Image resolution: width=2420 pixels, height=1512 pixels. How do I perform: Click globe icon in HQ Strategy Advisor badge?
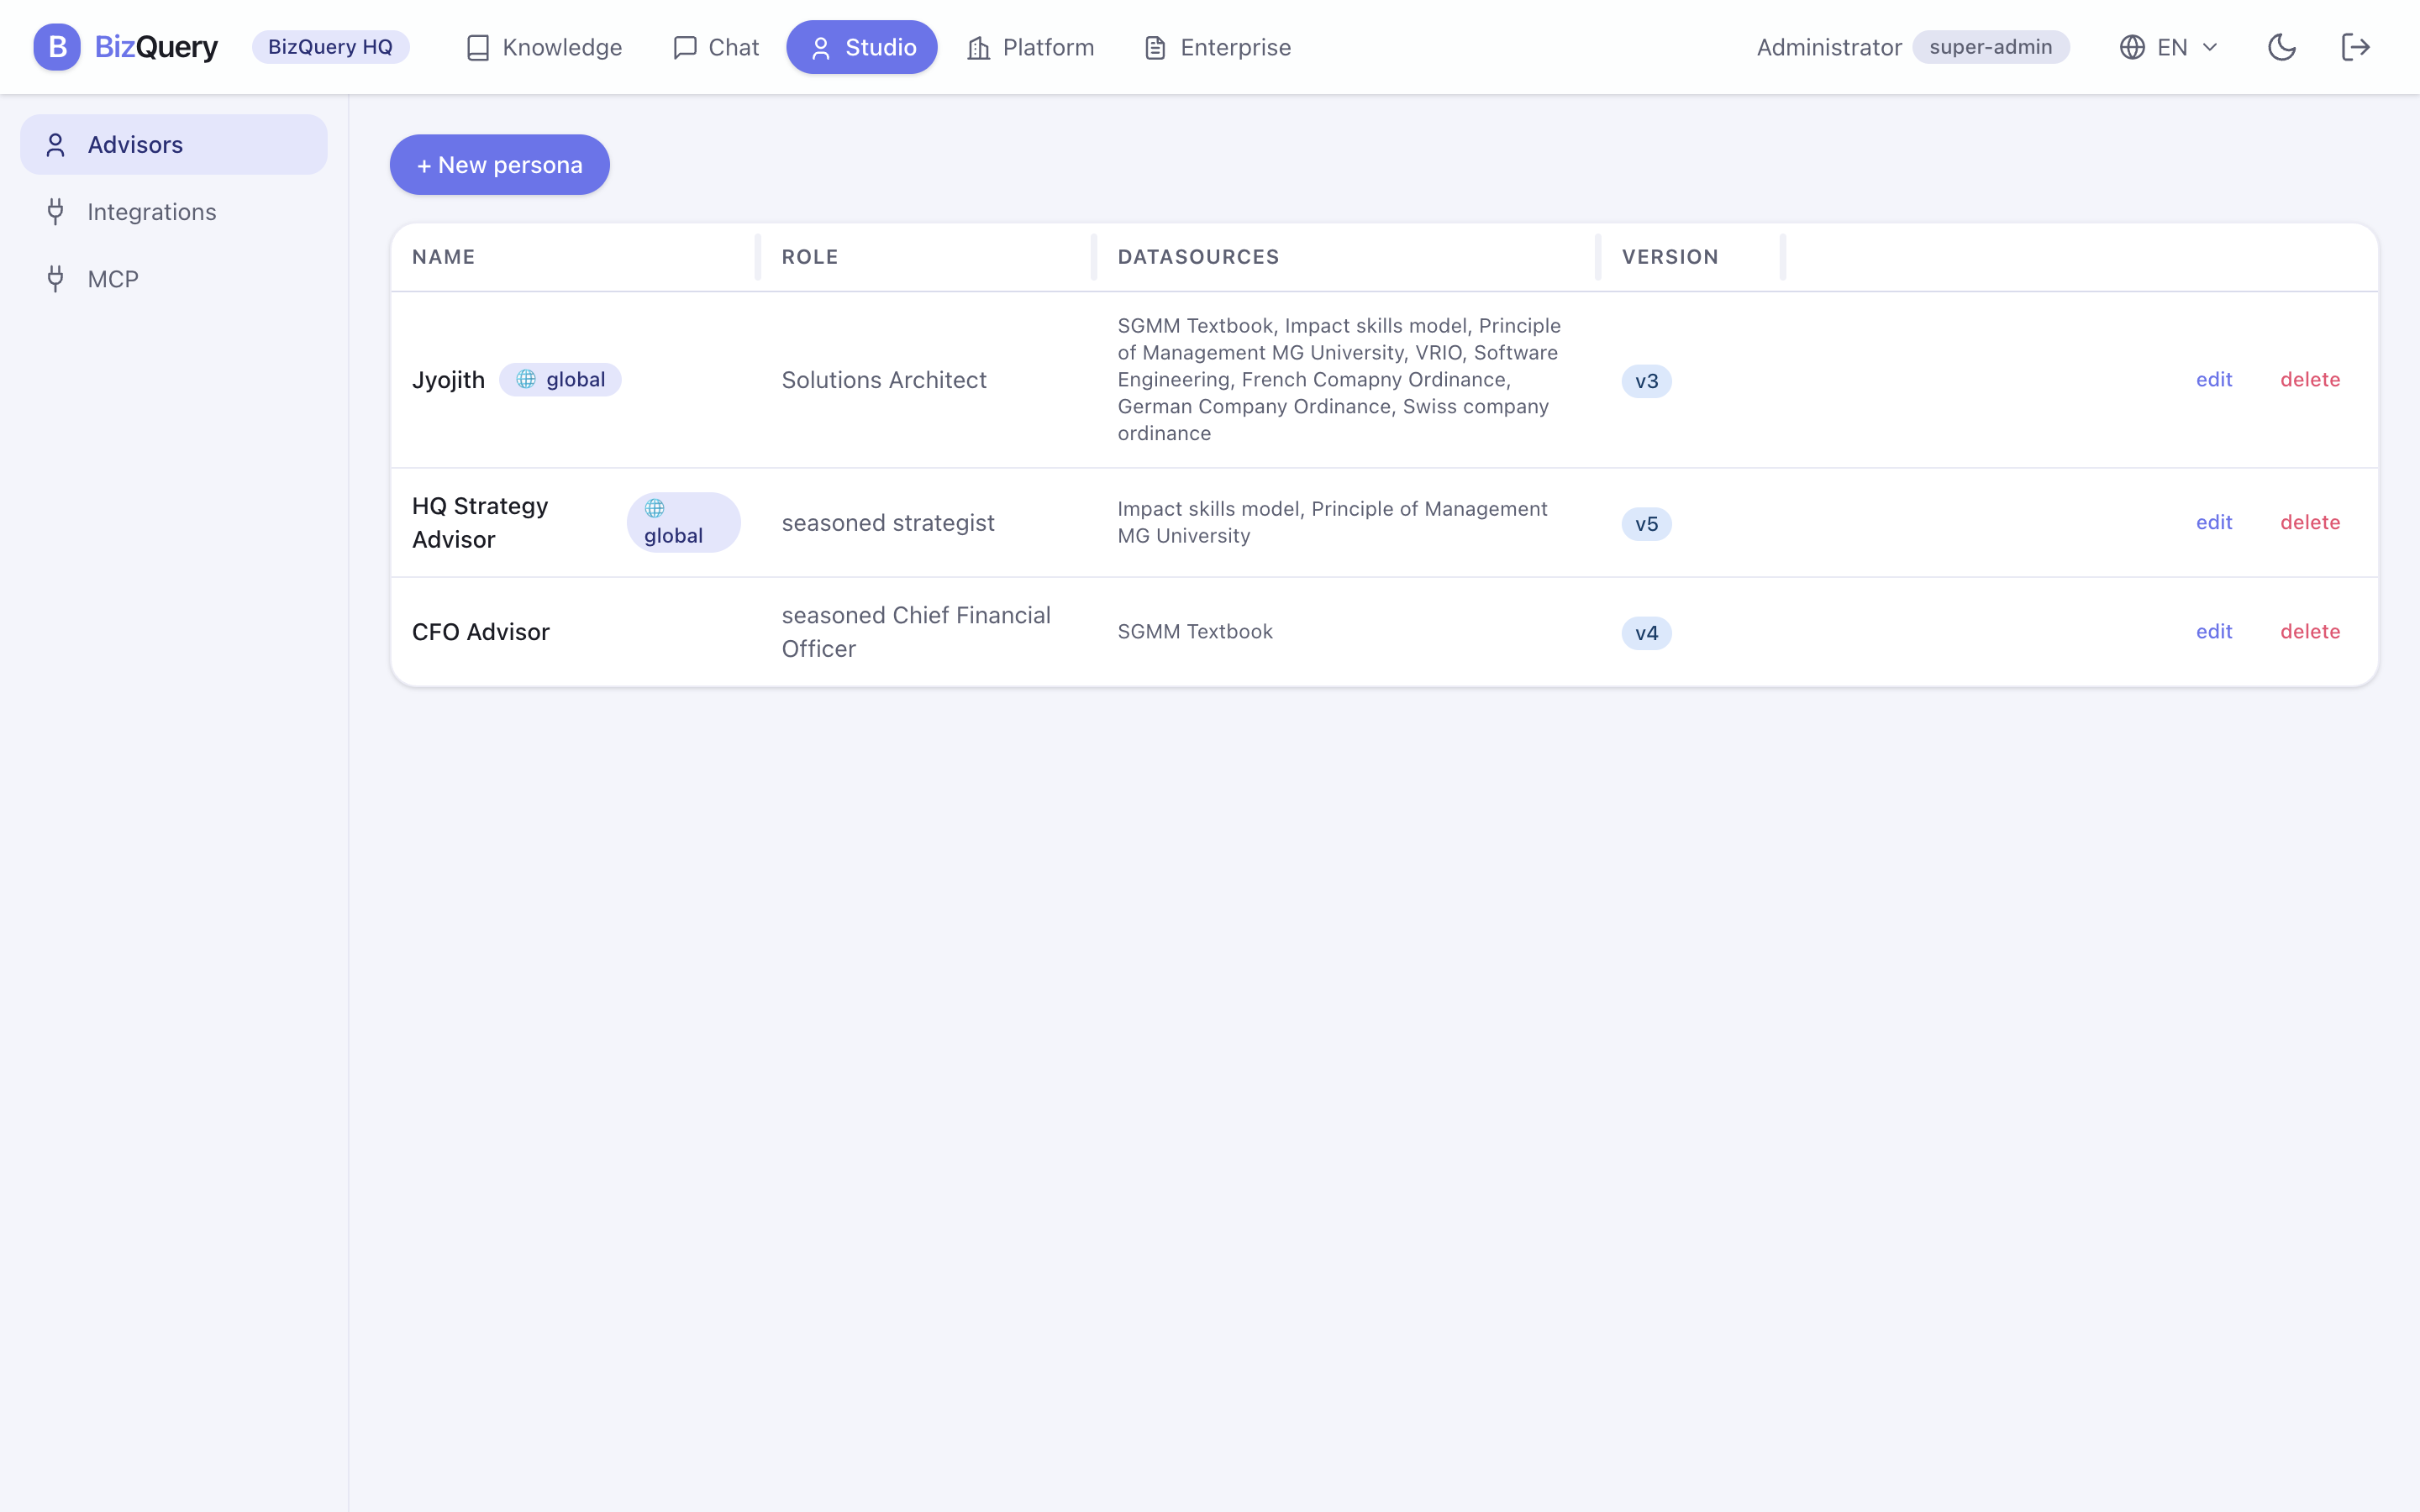pyautogui.click(x=655, y=508)
